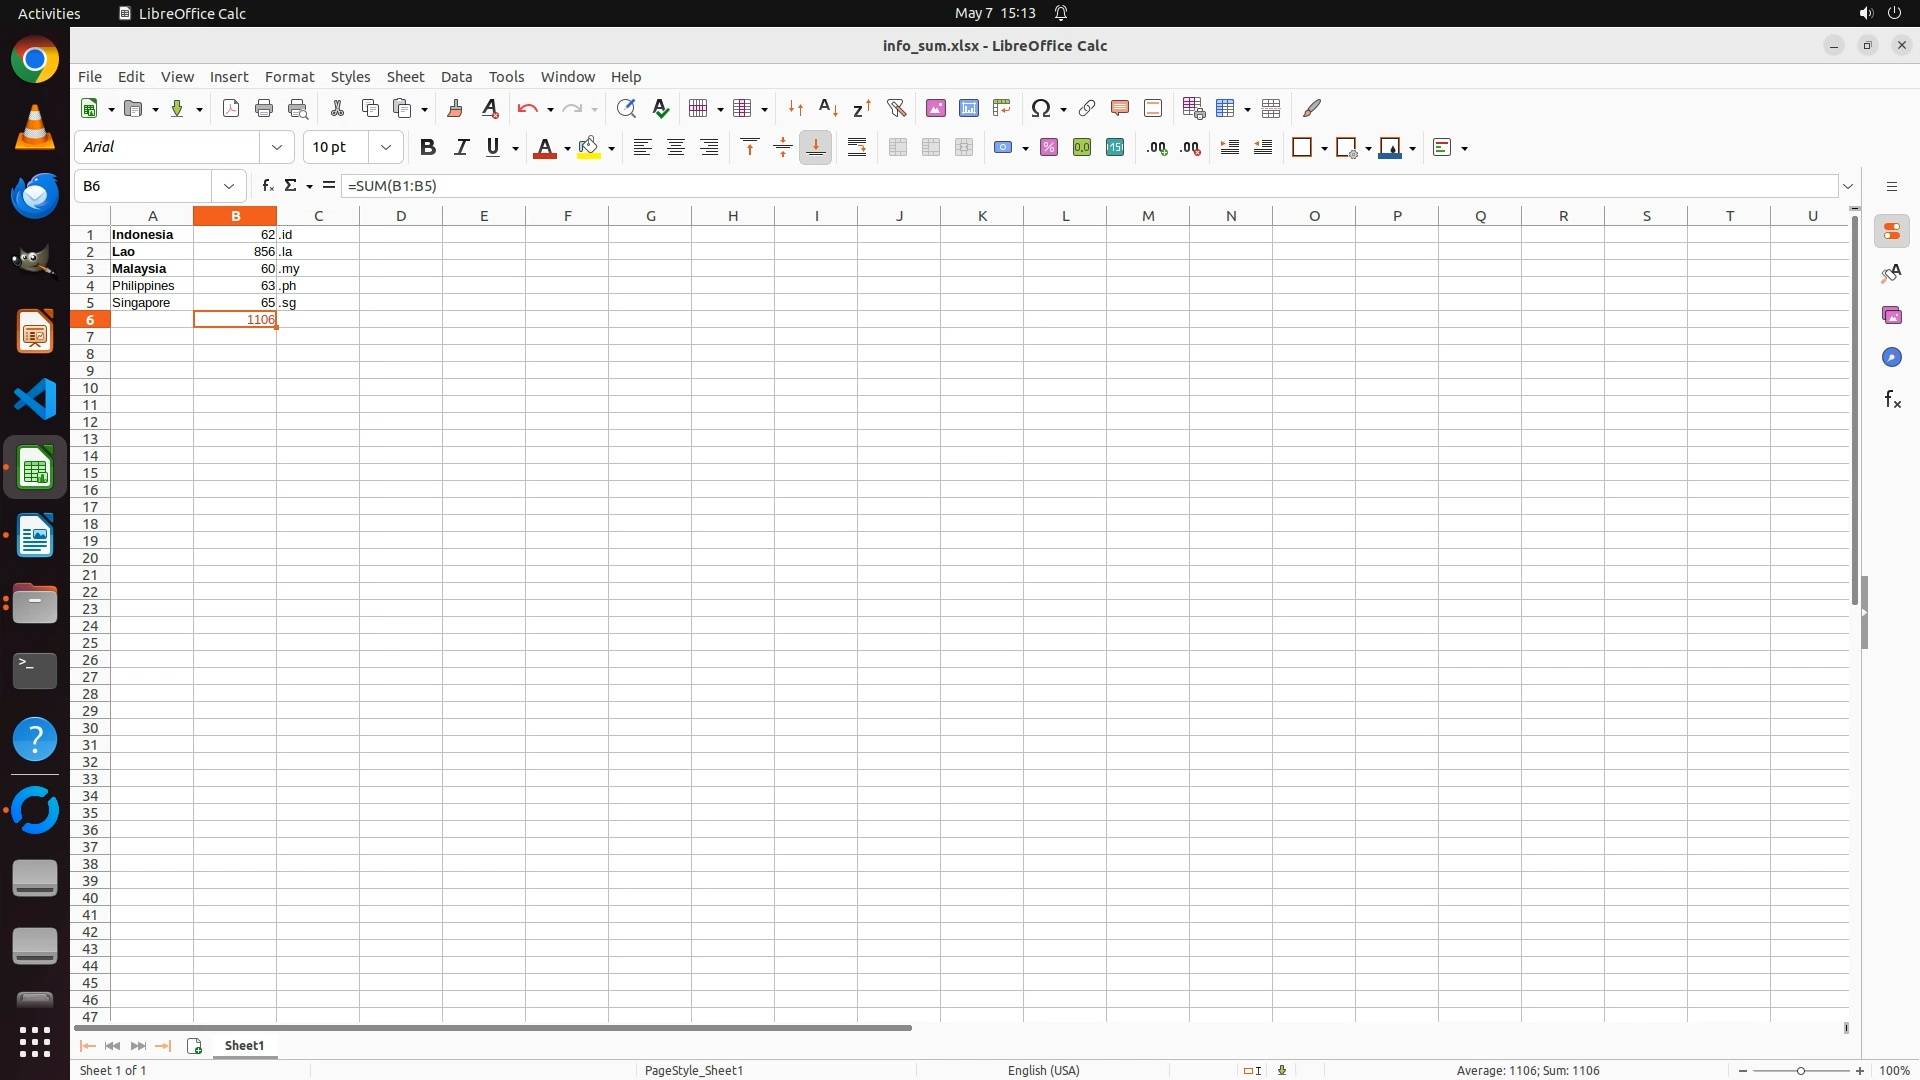
Task: Click the Sort Ascending icon
Action: click(x=828, y=108)
